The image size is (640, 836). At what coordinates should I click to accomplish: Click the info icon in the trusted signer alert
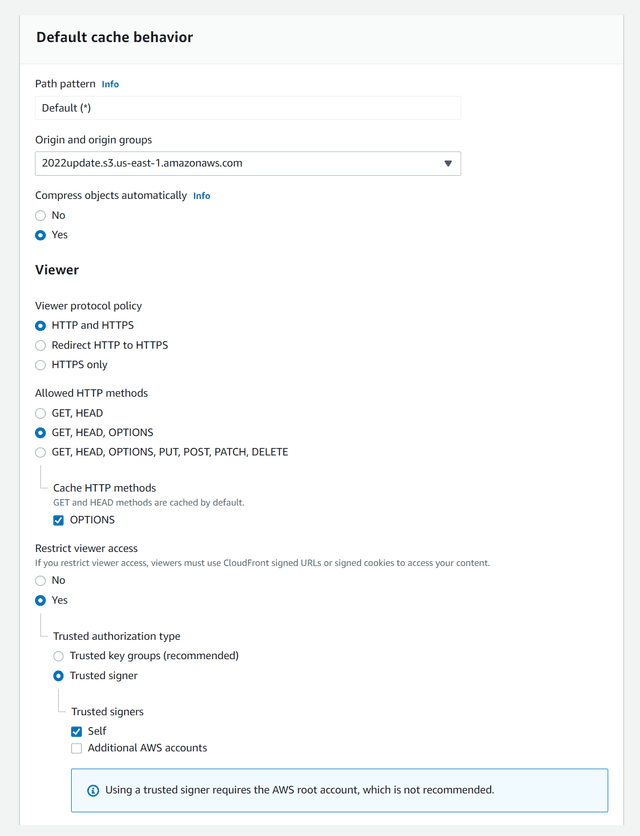[x=93, y=790]
